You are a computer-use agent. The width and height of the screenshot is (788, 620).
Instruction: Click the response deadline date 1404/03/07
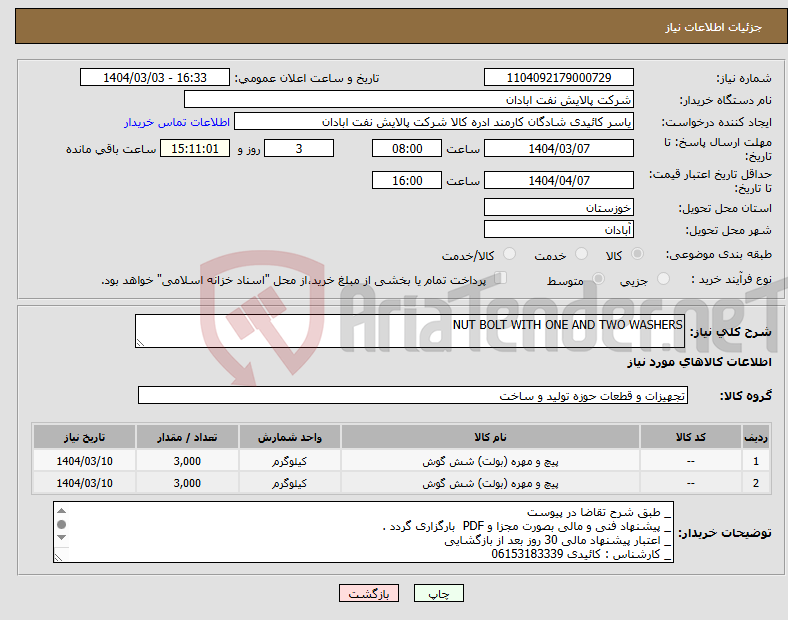558,148
